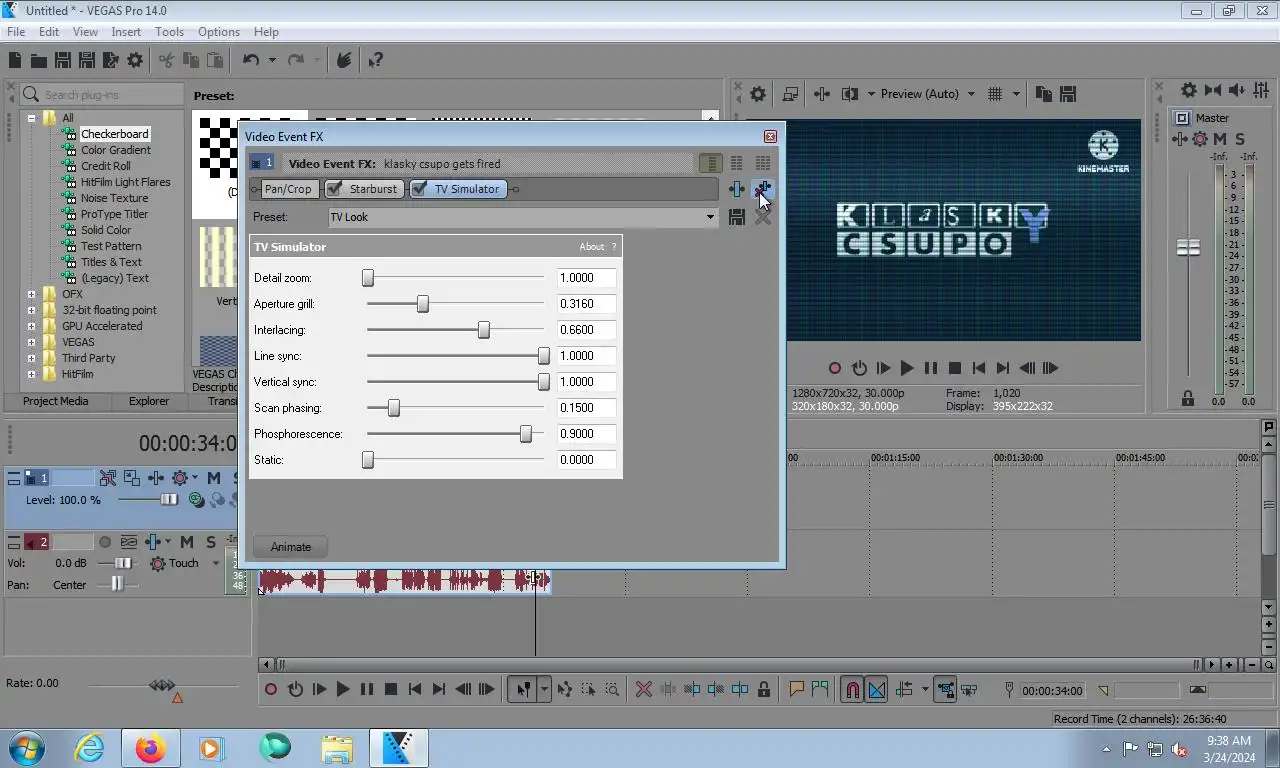Solo audio track 2 with S button

click(210, 542)
